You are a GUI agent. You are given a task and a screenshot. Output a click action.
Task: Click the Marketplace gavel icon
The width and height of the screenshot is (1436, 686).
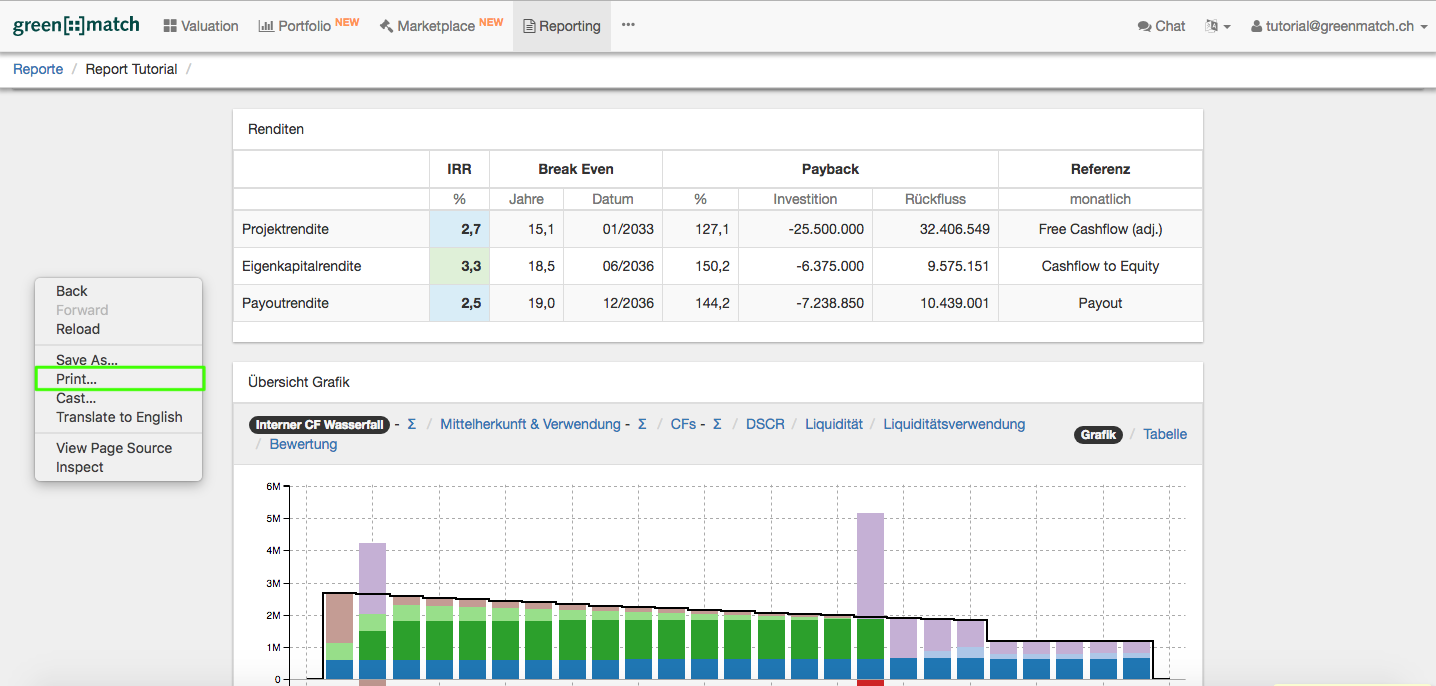[386, 26]
